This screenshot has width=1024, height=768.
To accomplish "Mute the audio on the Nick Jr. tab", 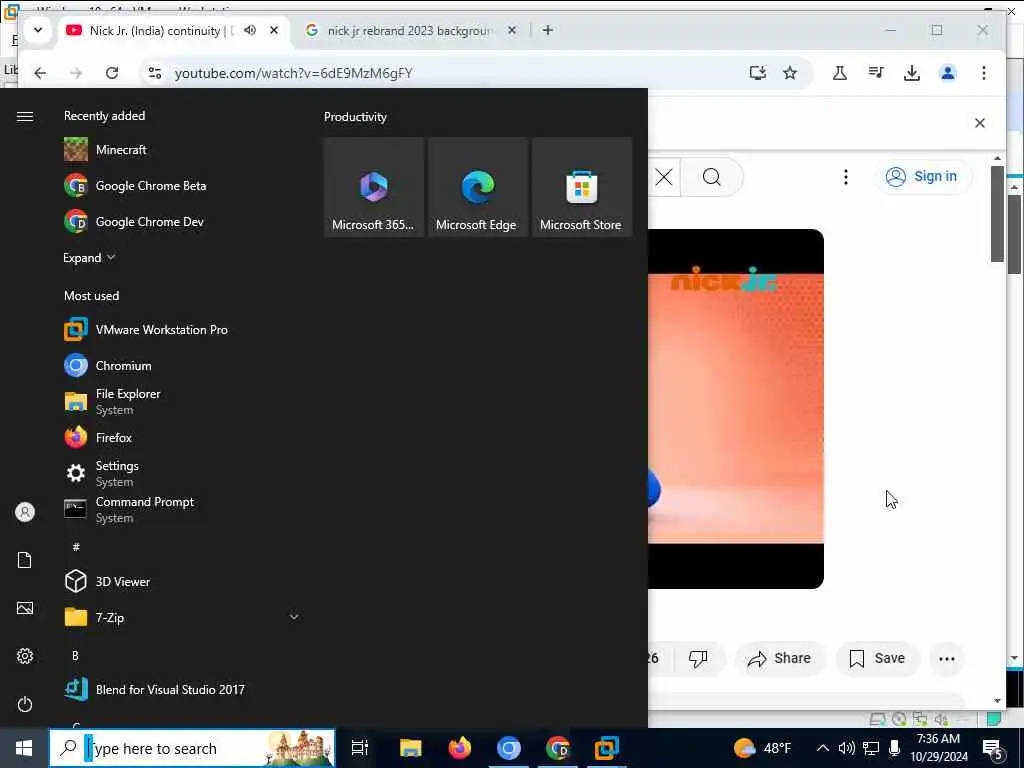I will tap(250, 31).
